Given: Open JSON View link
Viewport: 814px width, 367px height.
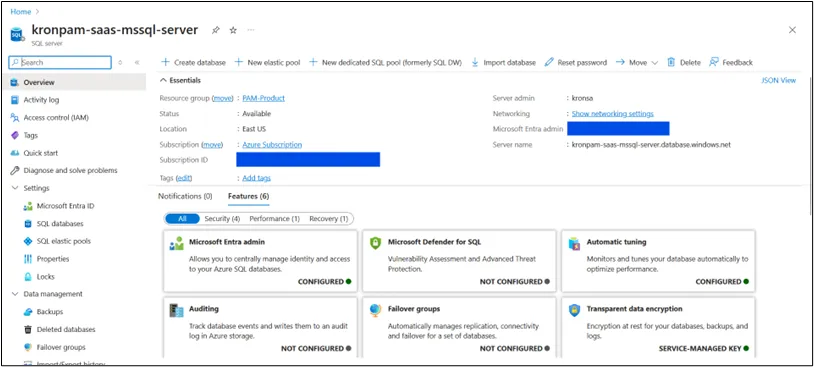Looking at the screenshot, I should (x=778, y=80).
